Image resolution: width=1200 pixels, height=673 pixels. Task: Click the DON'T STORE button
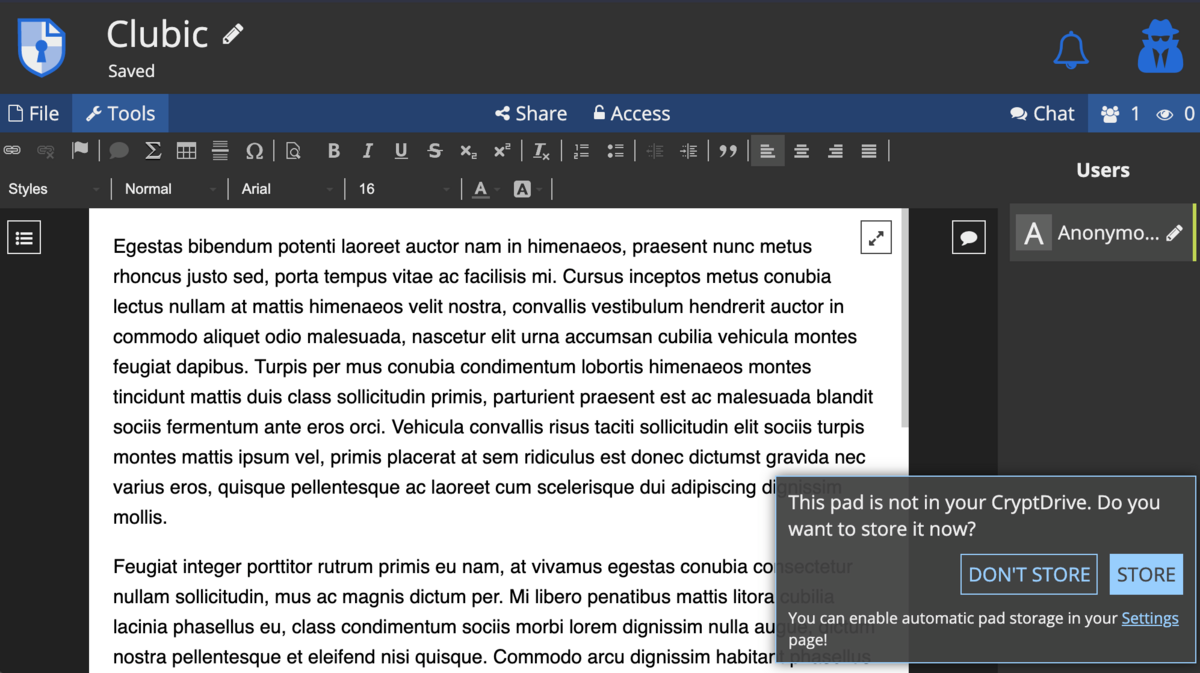point(1029,574)
